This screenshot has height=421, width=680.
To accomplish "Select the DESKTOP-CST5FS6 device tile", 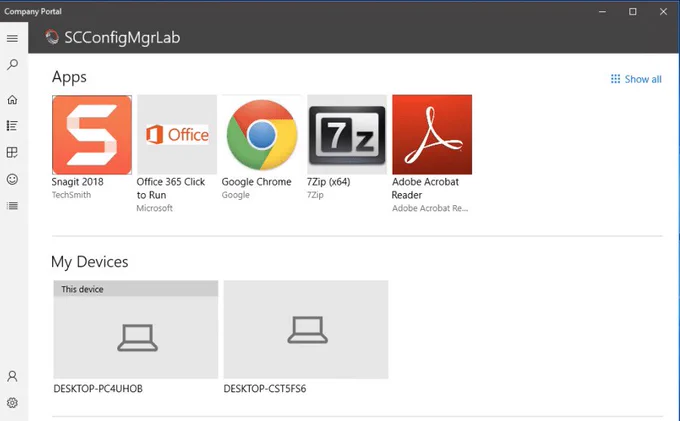I will [x=306, y=330].
